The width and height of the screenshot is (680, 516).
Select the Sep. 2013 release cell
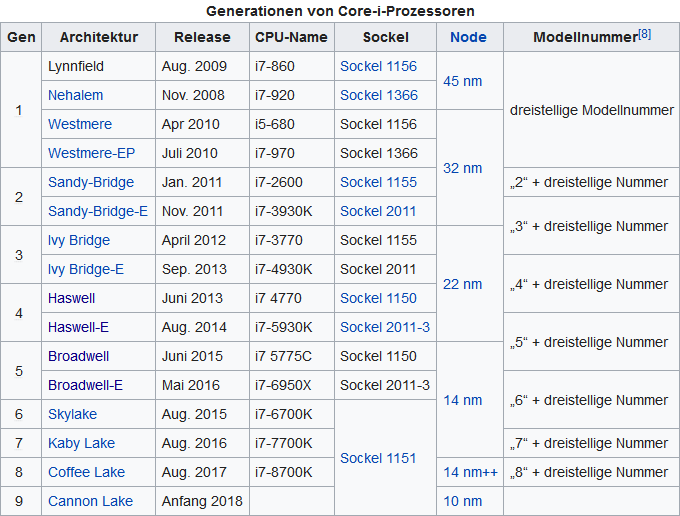pos(202,269)
